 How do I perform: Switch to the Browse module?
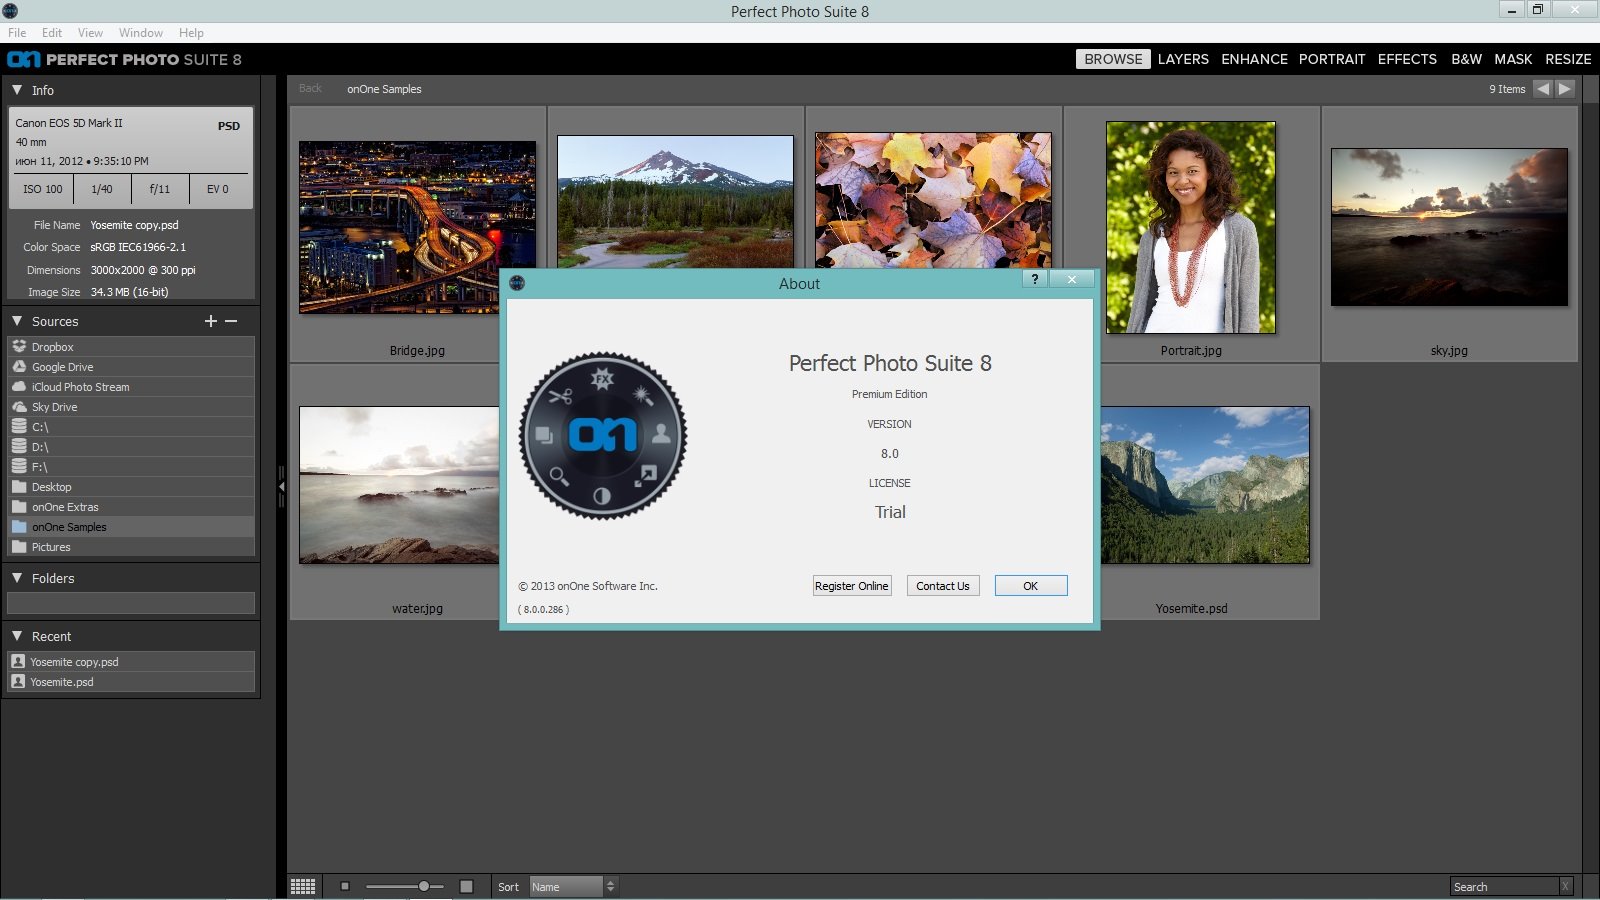click(1113, 59)
